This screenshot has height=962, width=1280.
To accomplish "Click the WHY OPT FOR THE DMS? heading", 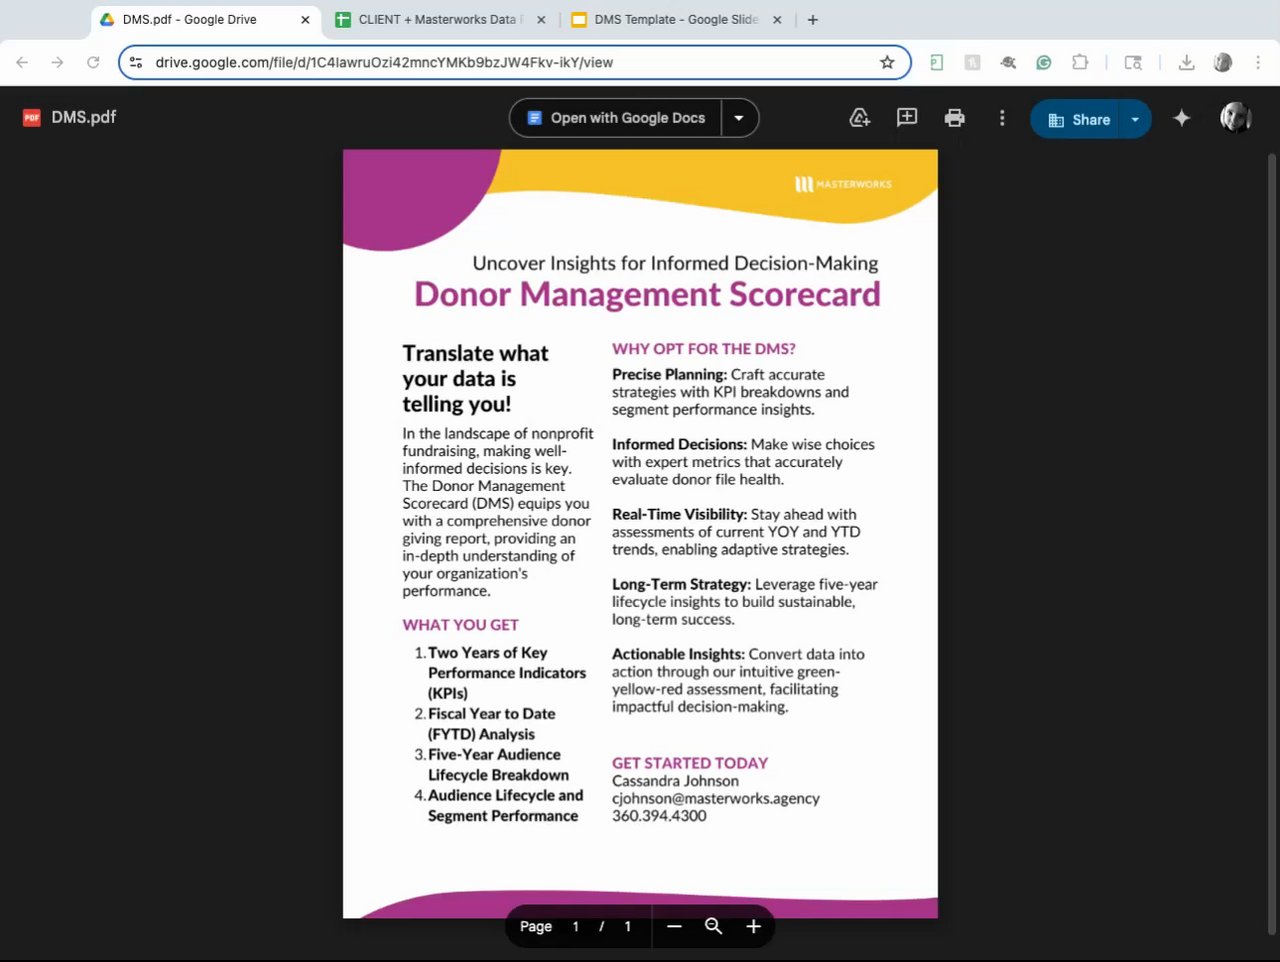I will (x=704, y=349).
